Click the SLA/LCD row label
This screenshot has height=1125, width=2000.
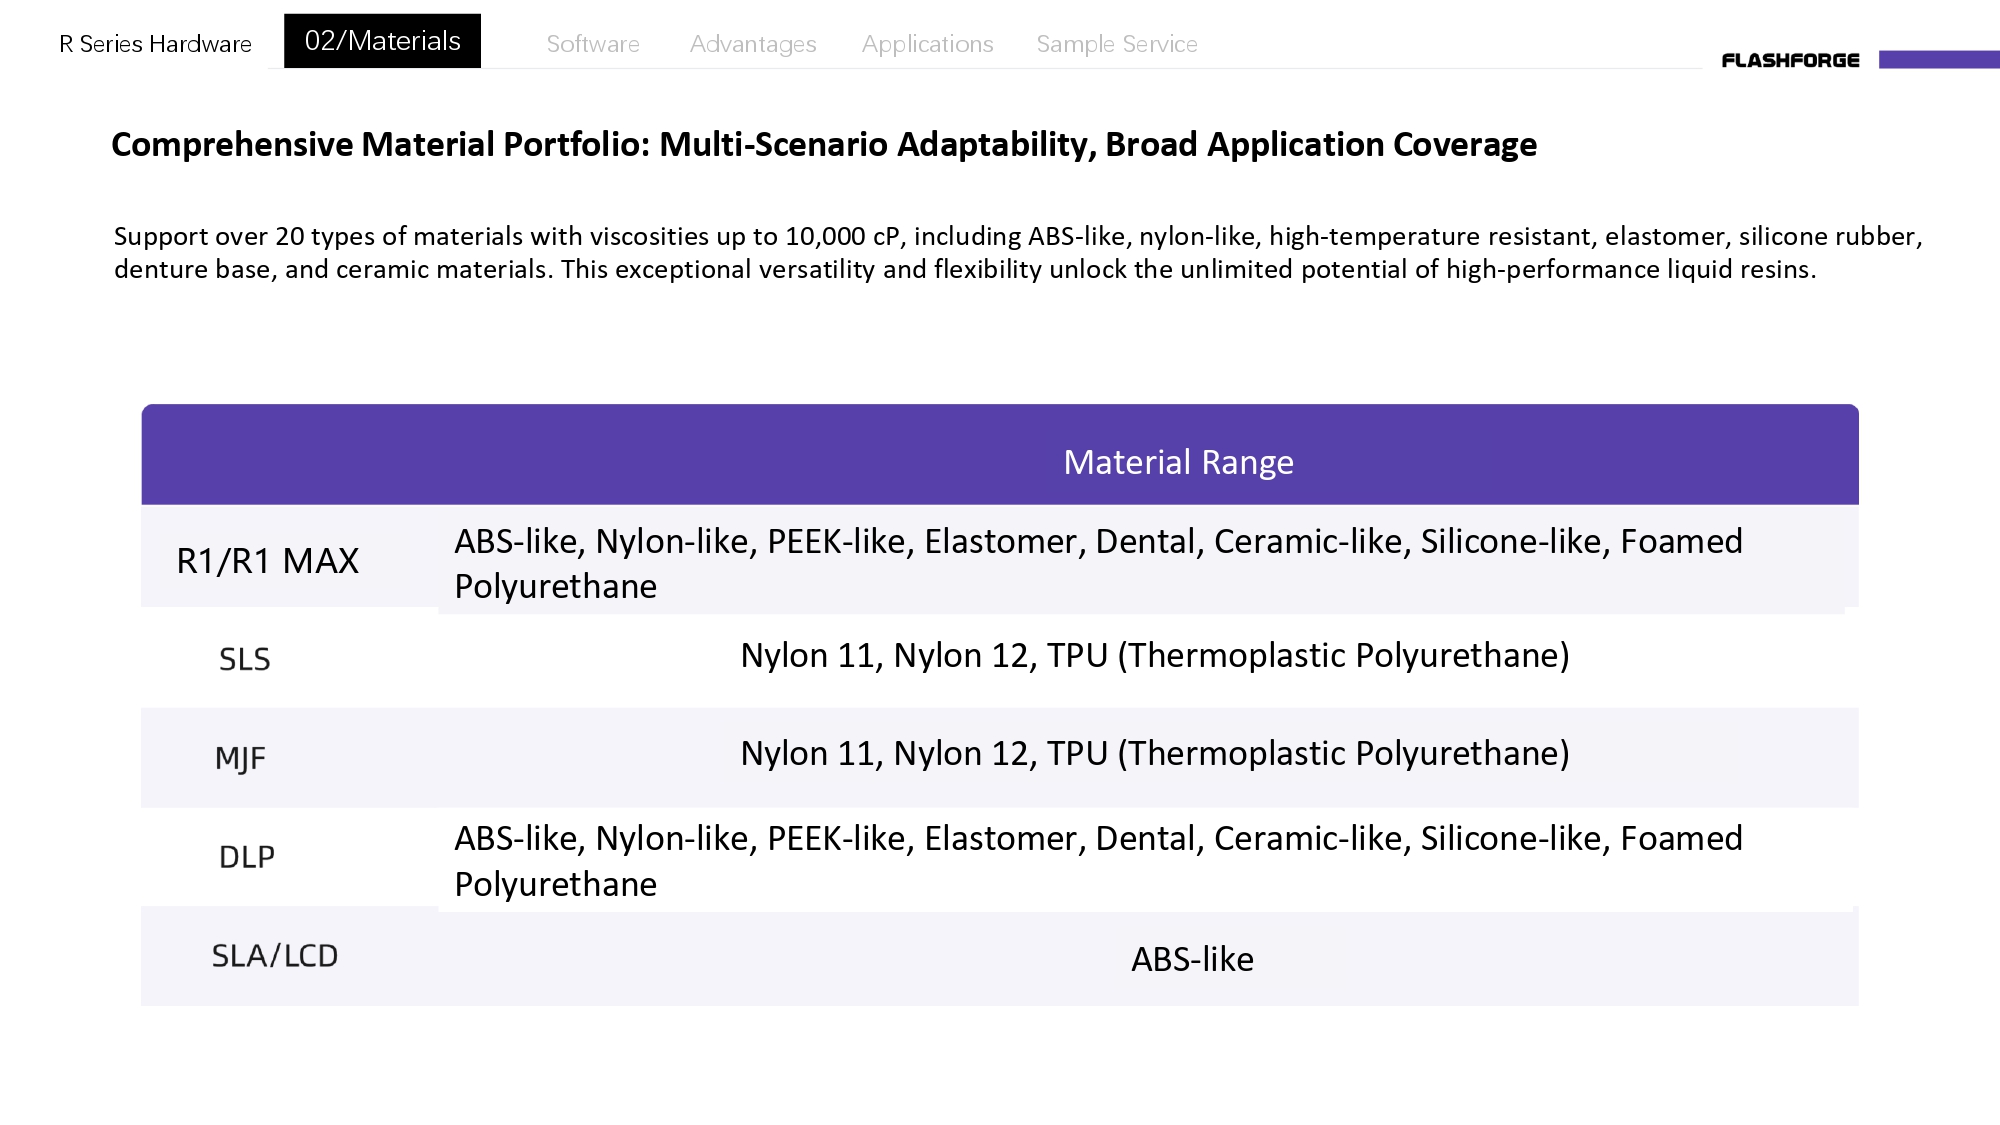(x=274, y=956)
